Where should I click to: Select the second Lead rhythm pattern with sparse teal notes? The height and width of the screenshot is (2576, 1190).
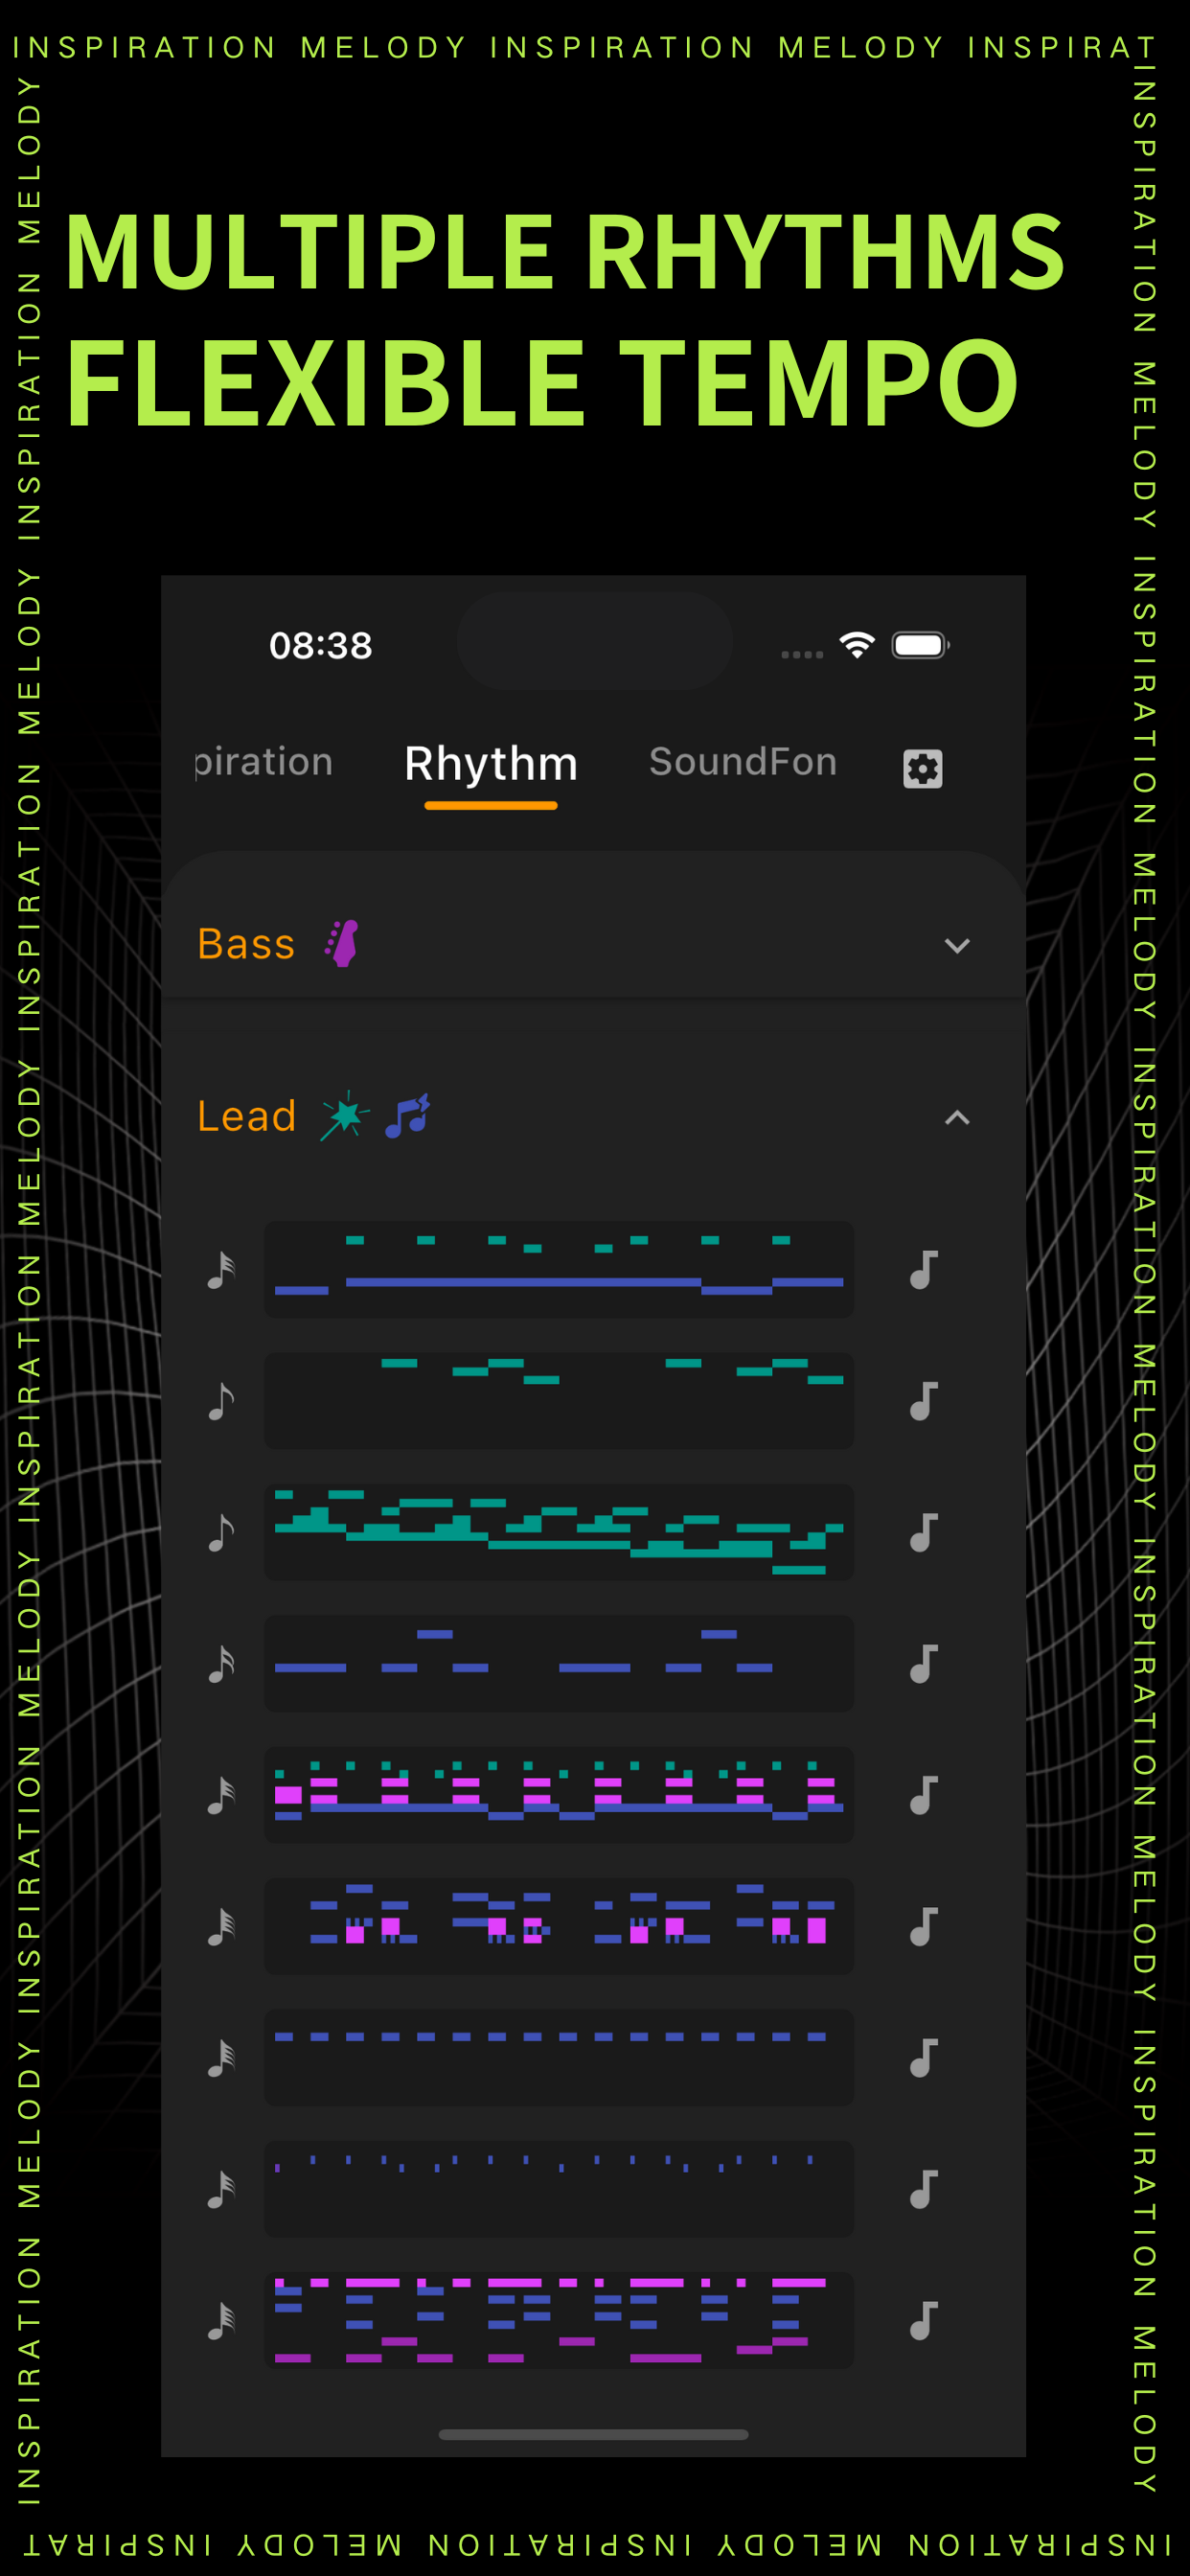point(559,1400)
